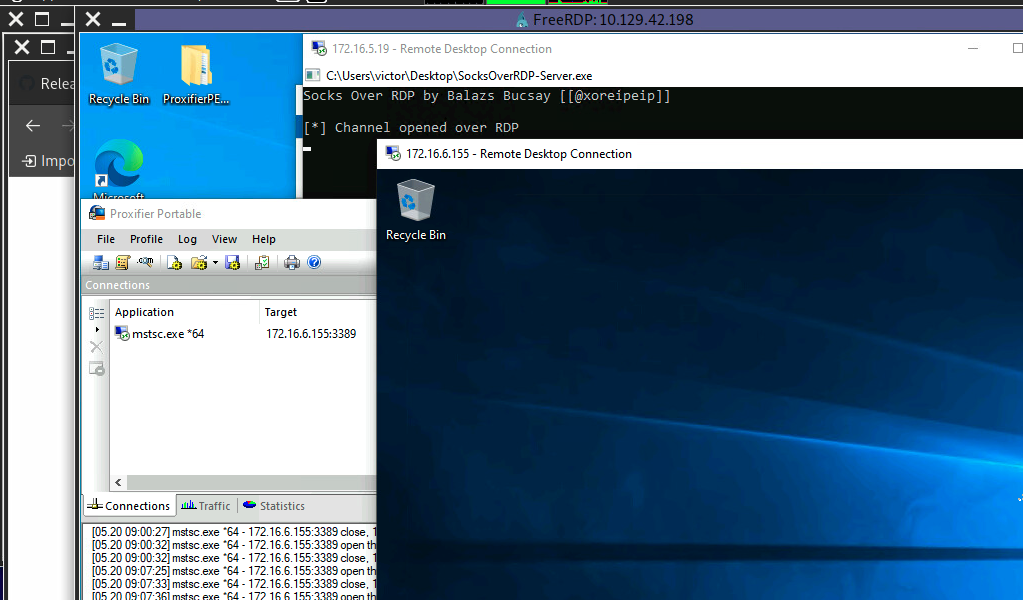Open the Profile menu in Proxifier

click(x=146, y=239)
